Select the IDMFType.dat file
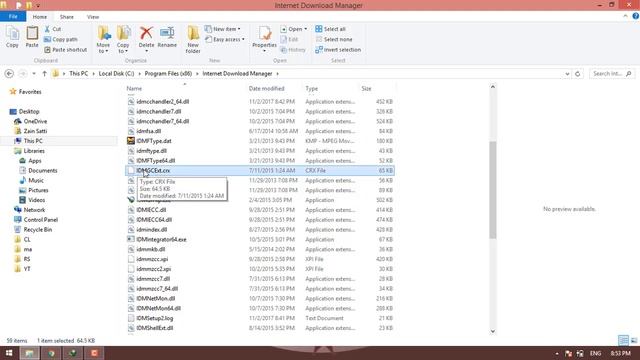This screenshot has height=360, width=640. pos(260,141)
